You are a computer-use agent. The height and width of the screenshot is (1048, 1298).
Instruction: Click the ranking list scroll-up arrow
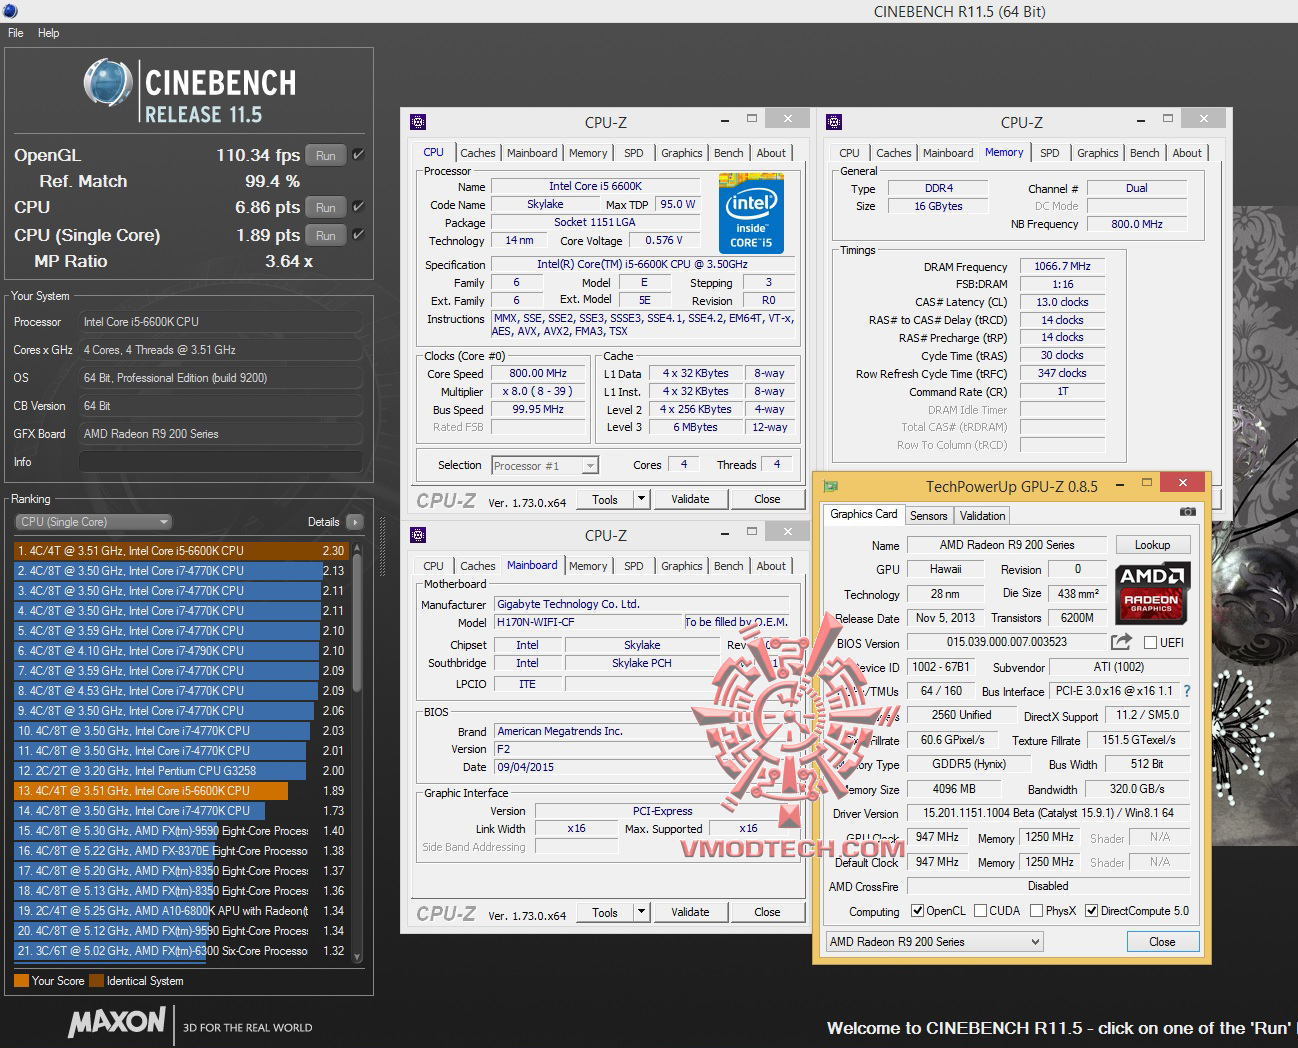pos(357,549)
